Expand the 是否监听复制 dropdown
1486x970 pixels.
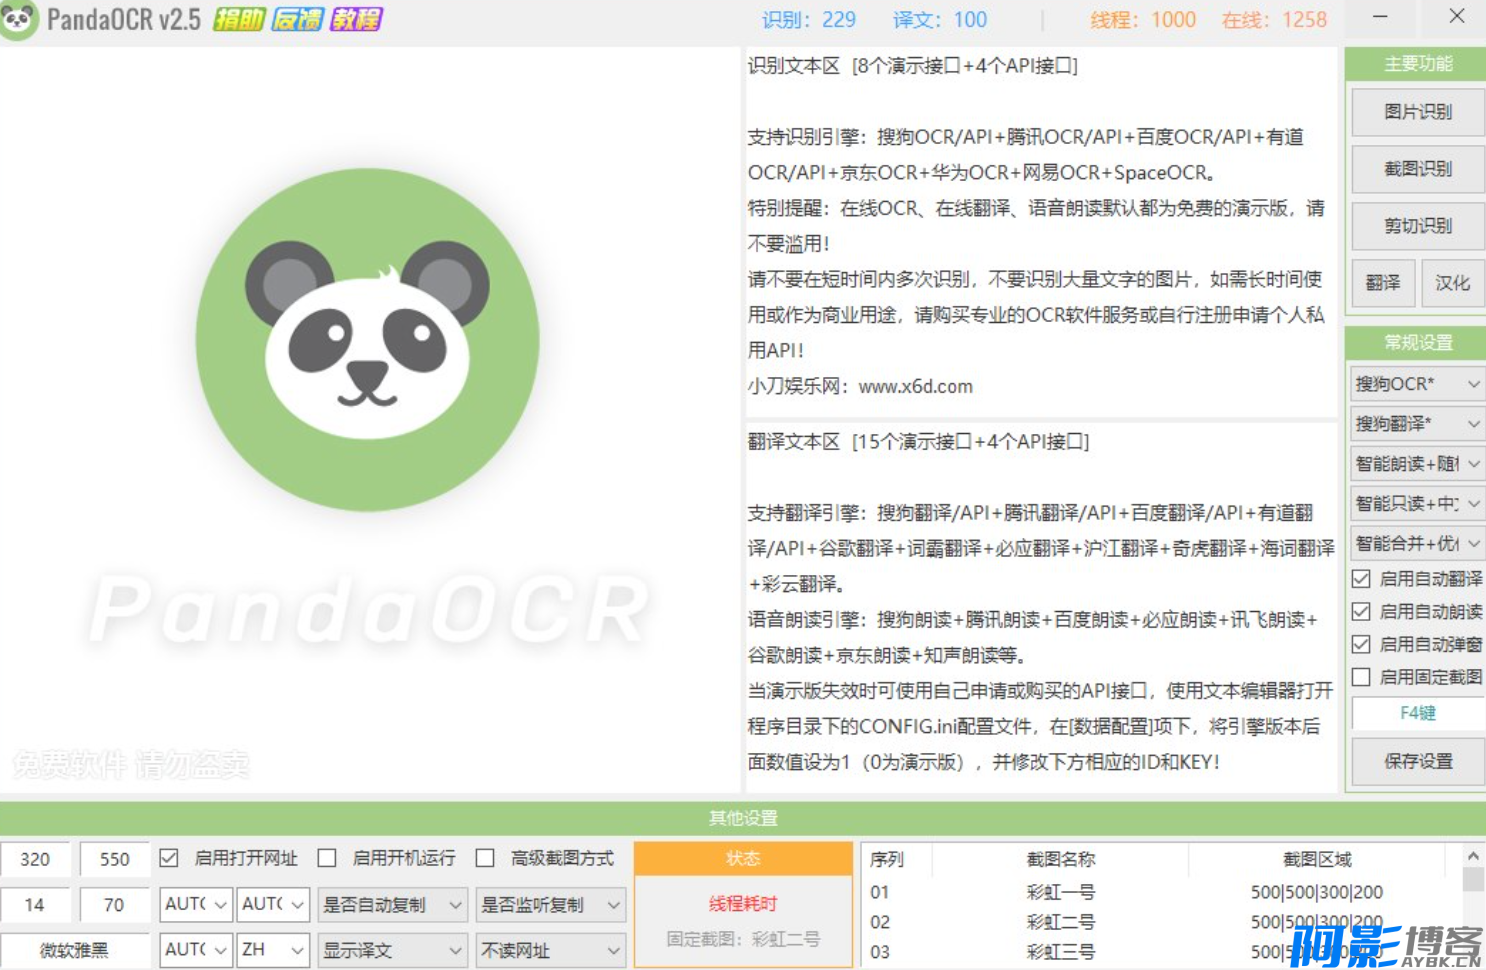click(551, 904)
